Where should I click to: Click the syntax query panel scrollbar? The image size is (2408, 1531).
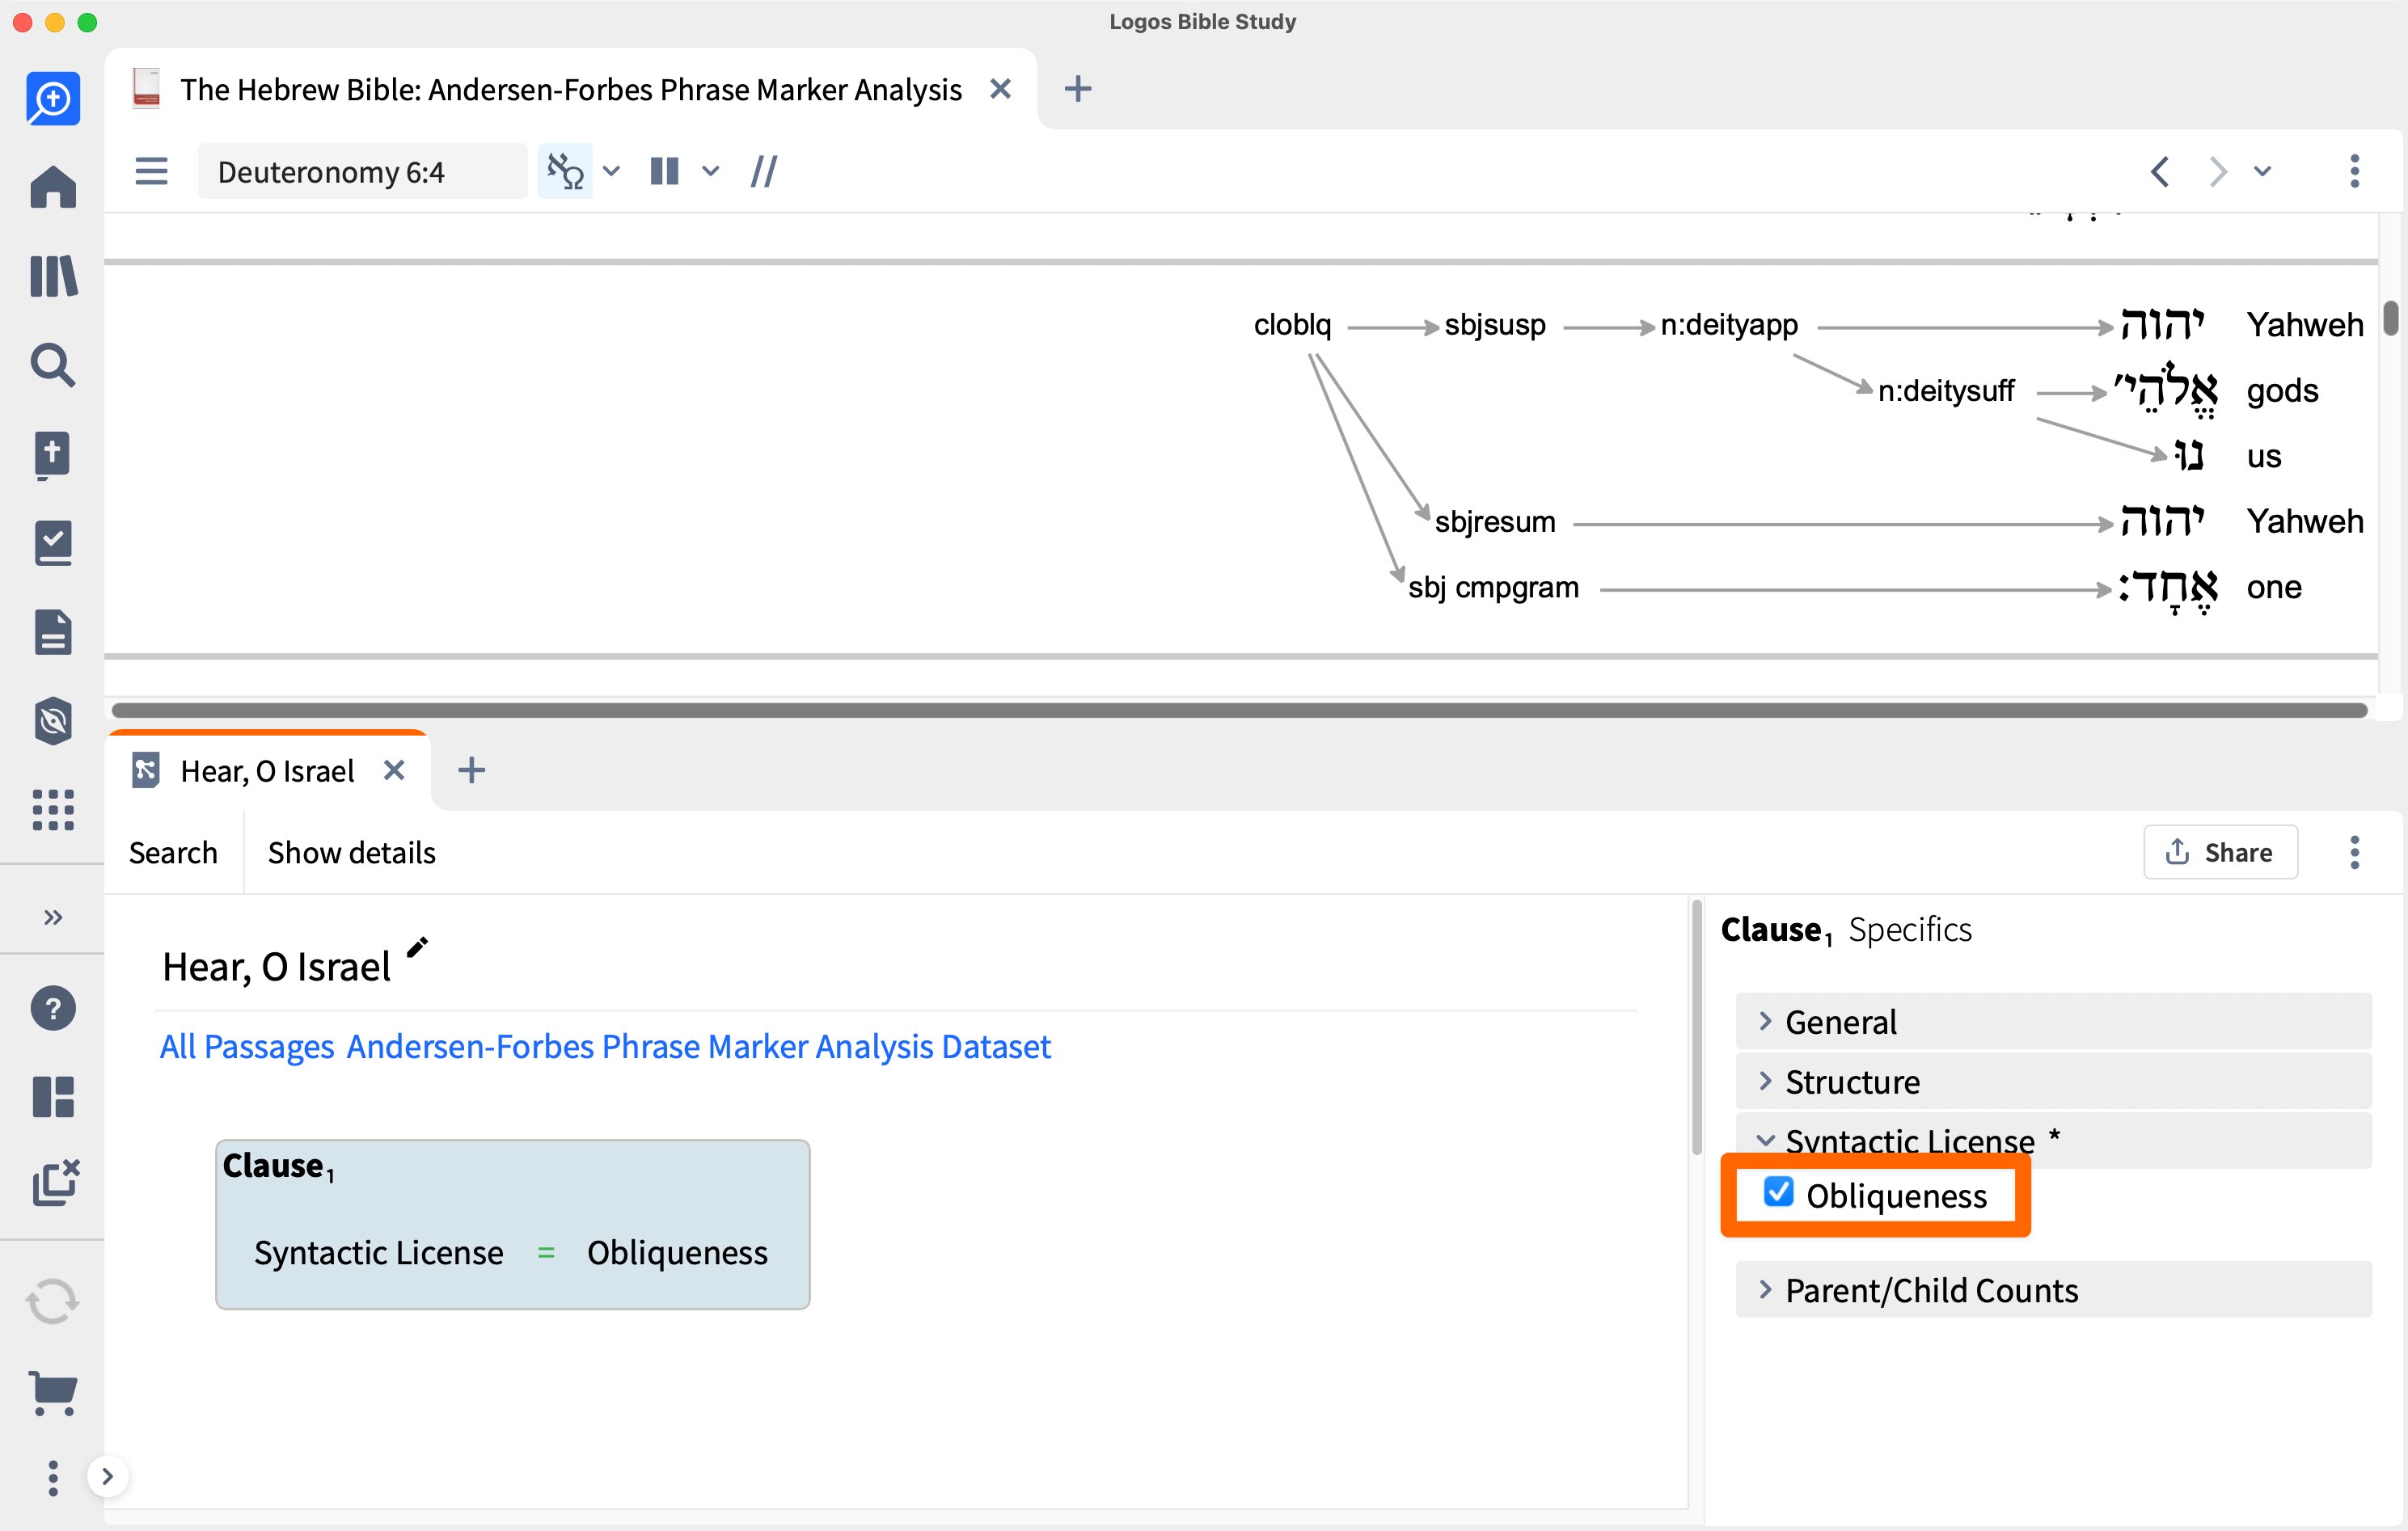tap(1696, 1027)
